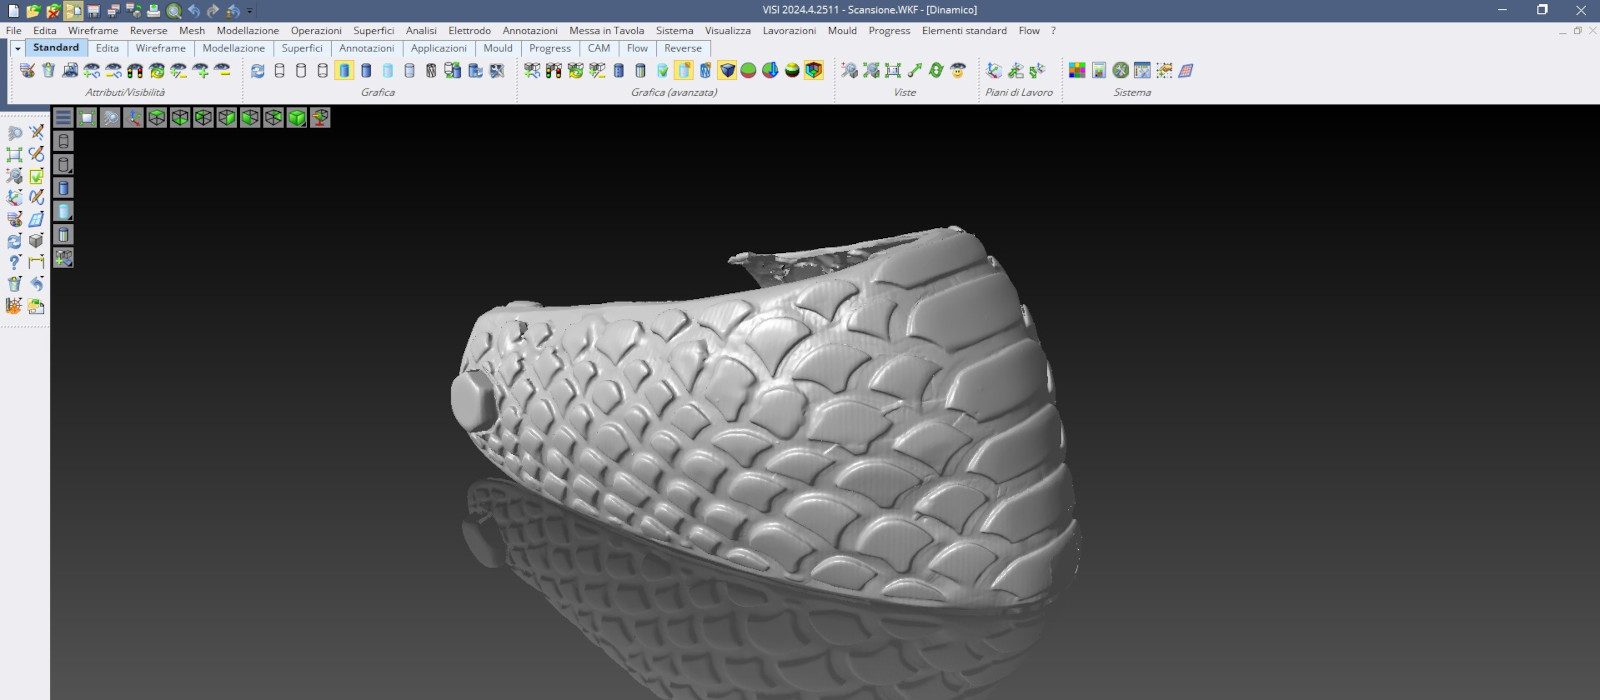This screenshot has width=1600, height=700.
Task: Open the Reverse ribbon tab
Action: click(682, 48)
